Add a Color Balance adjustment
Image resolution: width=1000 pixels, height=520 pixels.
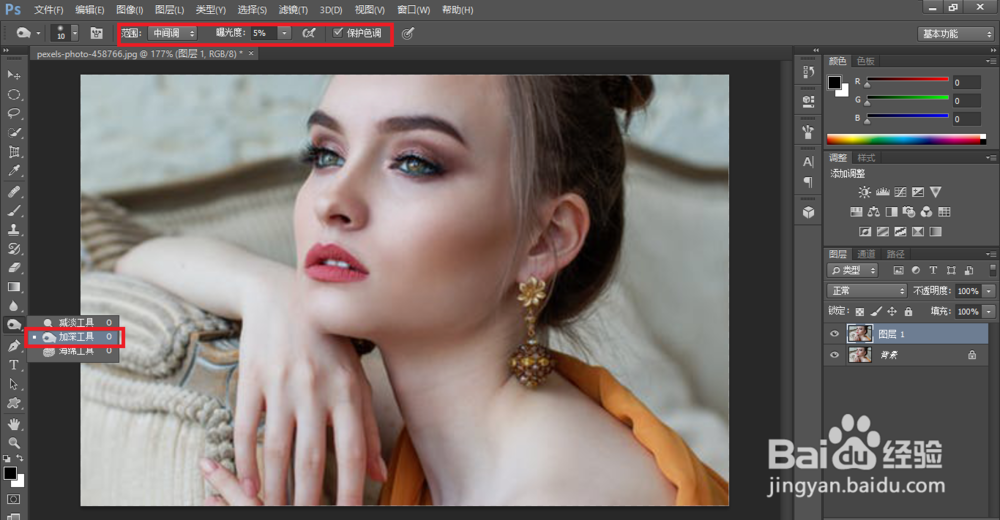coord(874,212)
